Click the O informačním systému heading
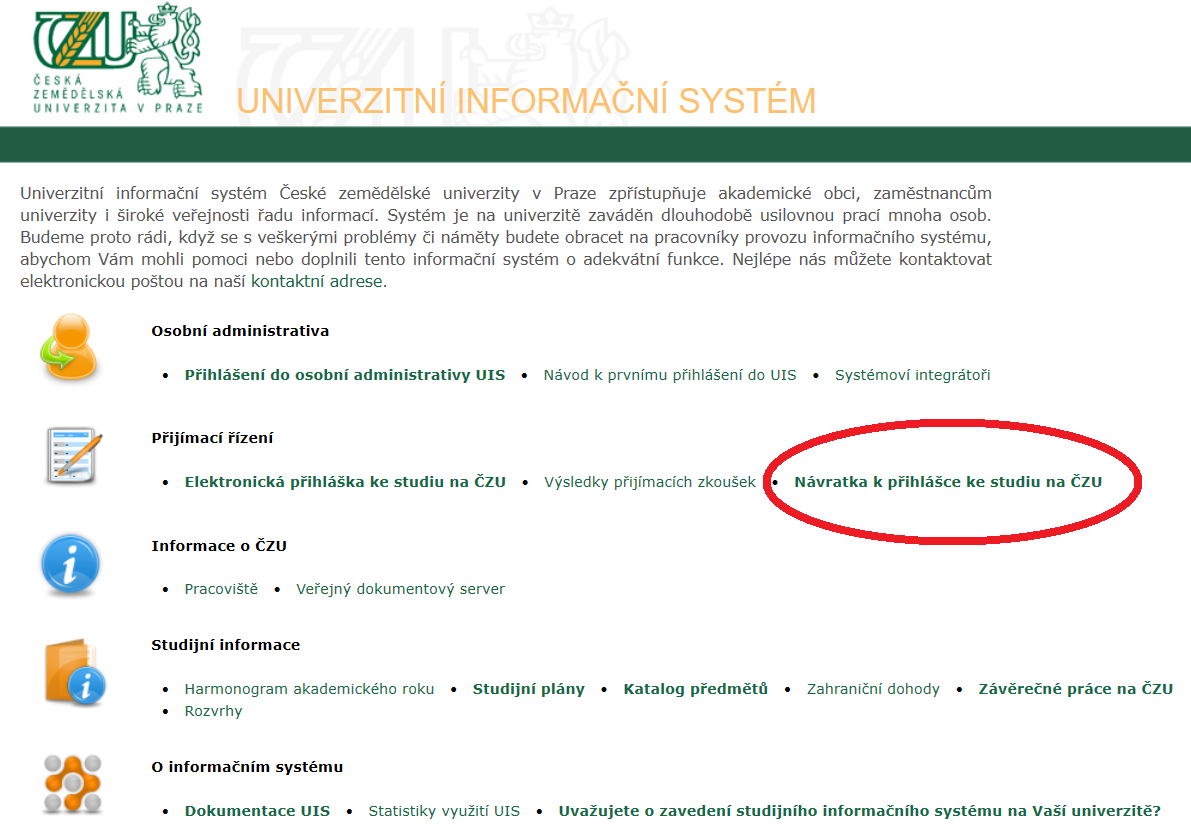This screenshot has width=1191, height=834. point(247,766)
